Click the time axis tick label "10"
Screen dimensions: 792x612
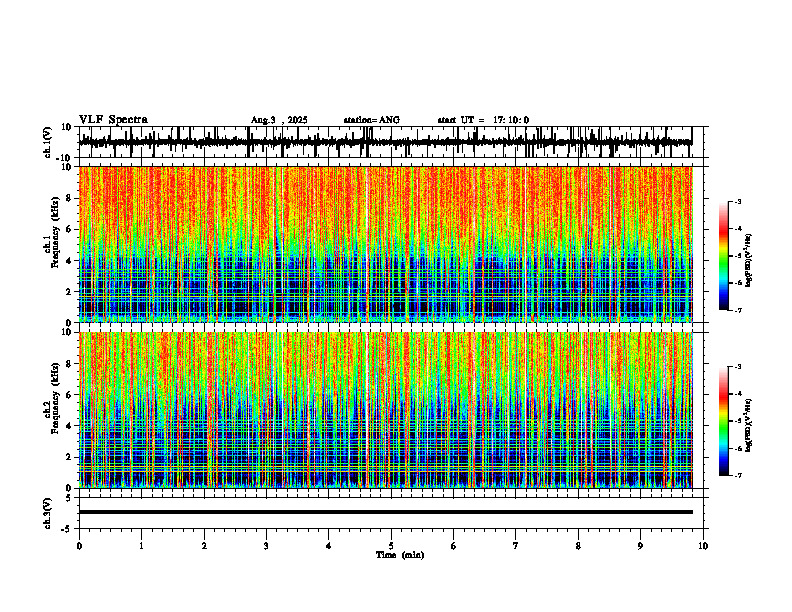703,546
